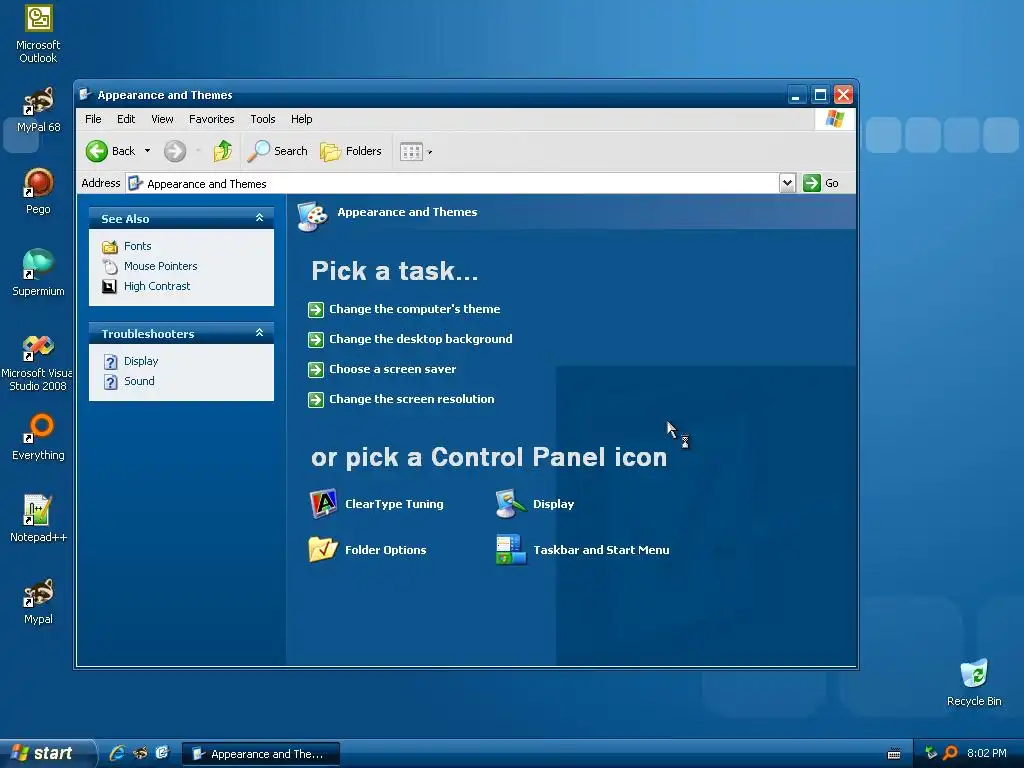Click the Windows flag logo throbber

pyautogui.click(x=835, y=119)
